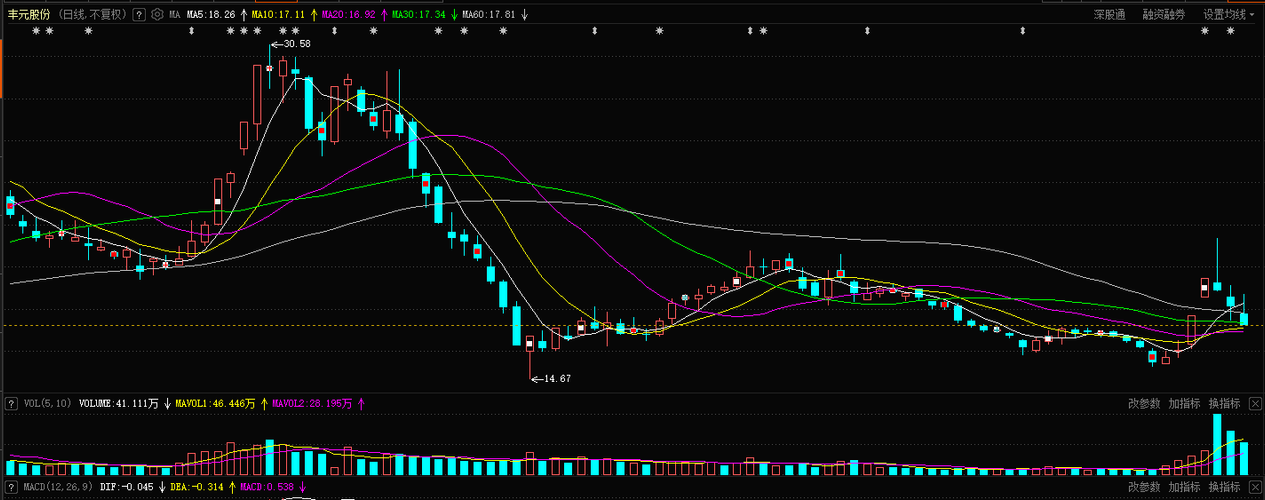Click the MAVOL2:28.195万 value
Viewport: 1265px width, 500px height.
(x=313, y=404)
